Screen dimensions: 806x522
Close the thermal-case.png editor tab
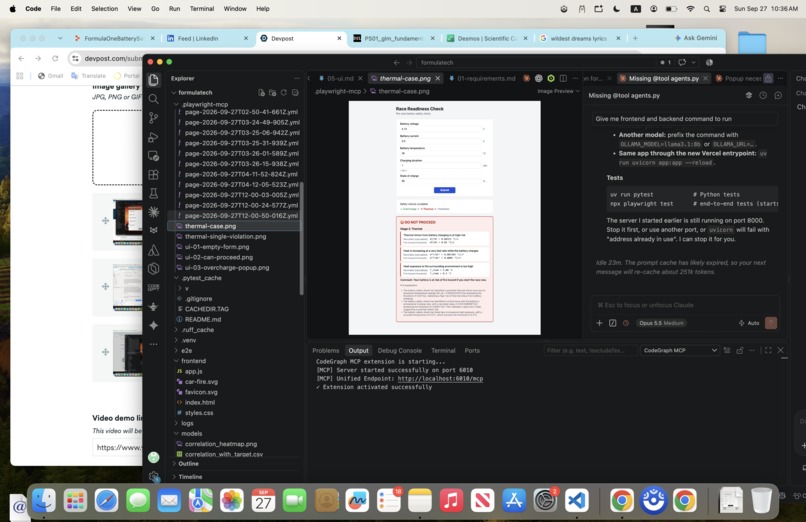pos(437,78)
